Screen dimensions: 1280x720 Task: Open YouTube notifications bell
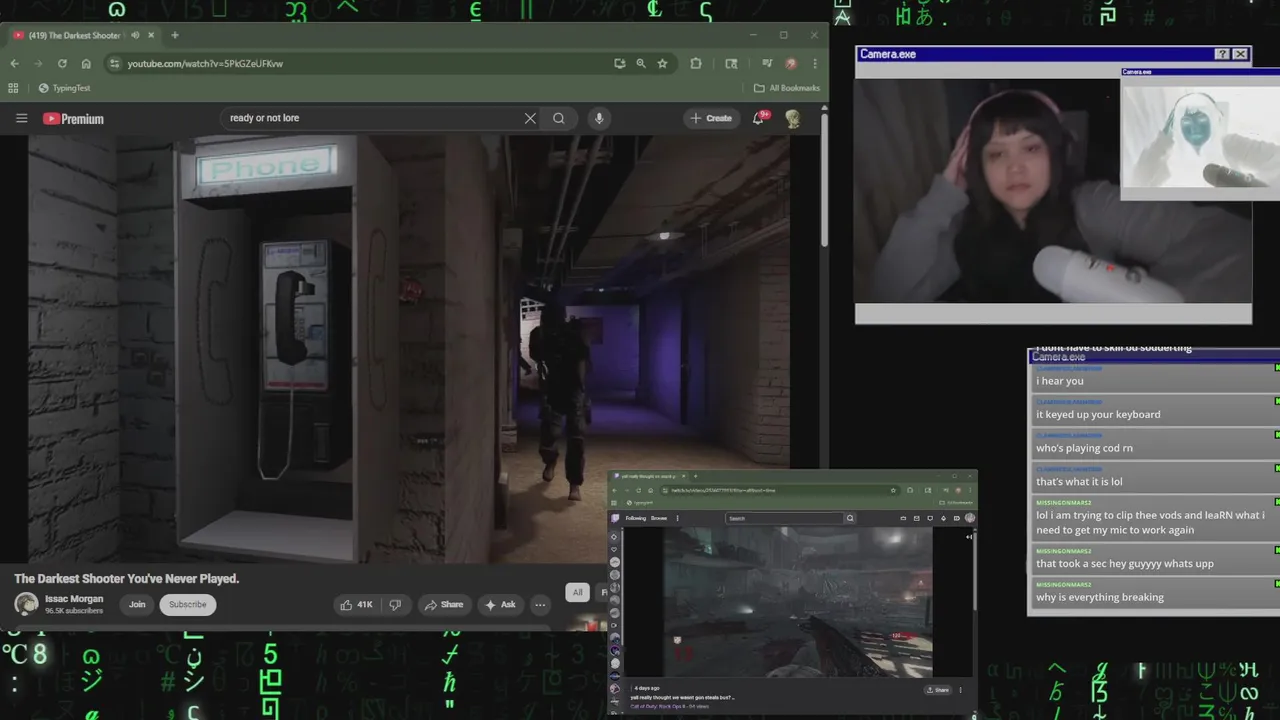(759, 118)
